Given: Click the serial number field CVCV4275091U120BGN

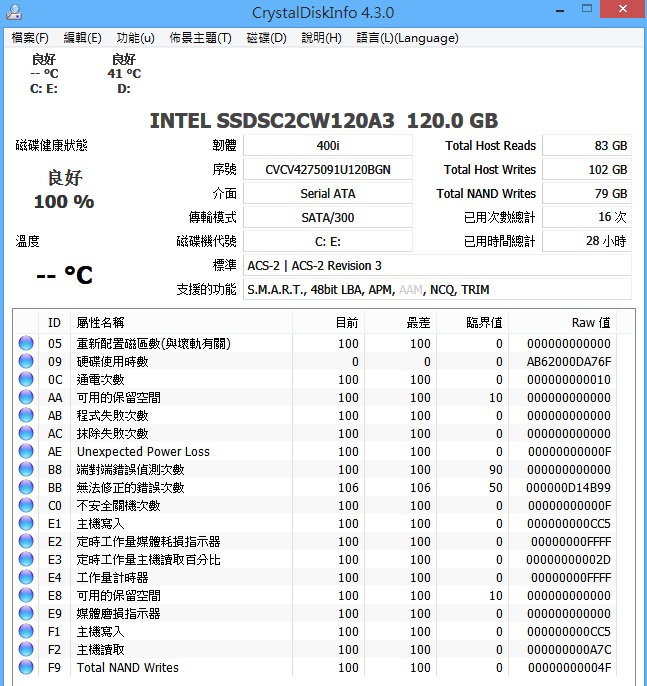Looking at the screenshot, I should point(328,169).
